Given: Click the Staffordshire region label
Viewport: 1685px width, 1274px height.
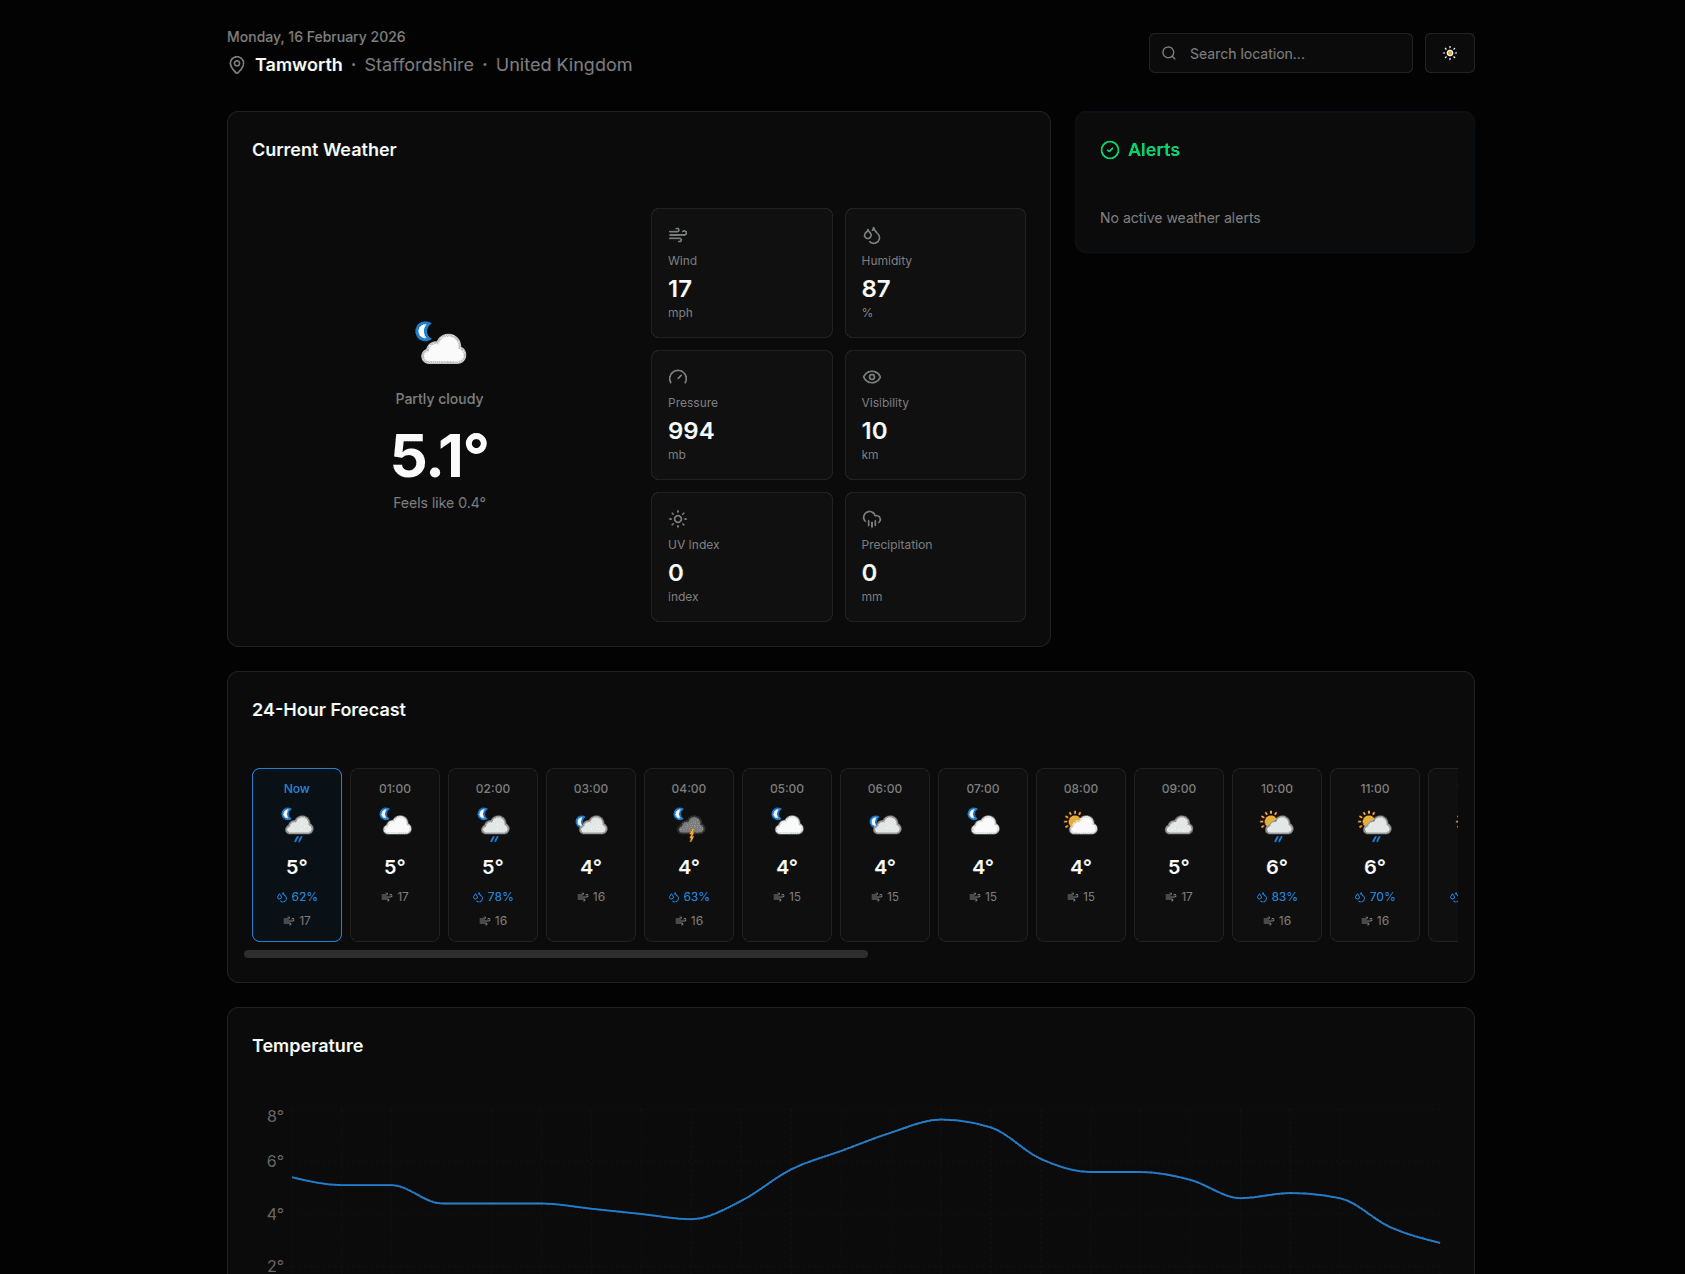Looking at the screenshot, I should [419, 64].
